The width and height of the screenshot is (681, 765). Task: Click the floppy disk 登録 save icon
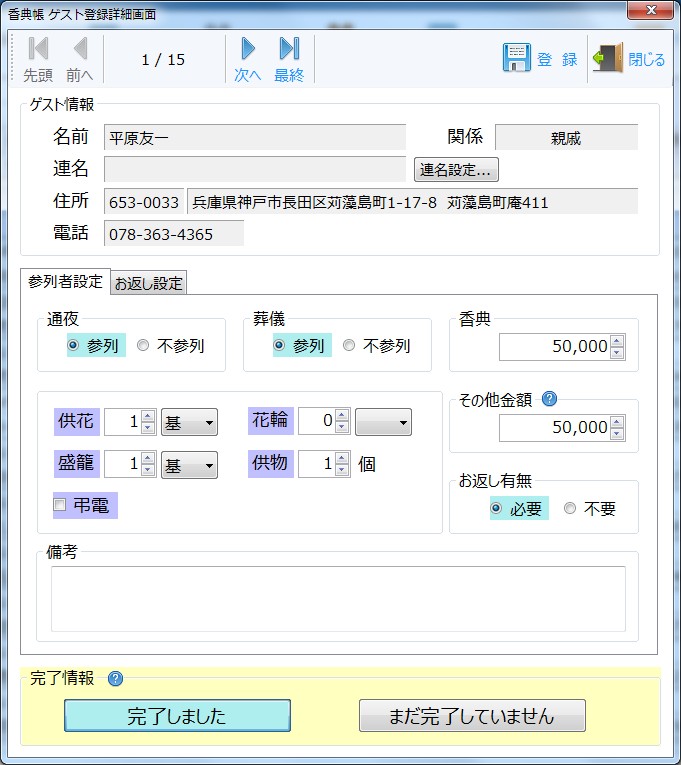point(516,58)
